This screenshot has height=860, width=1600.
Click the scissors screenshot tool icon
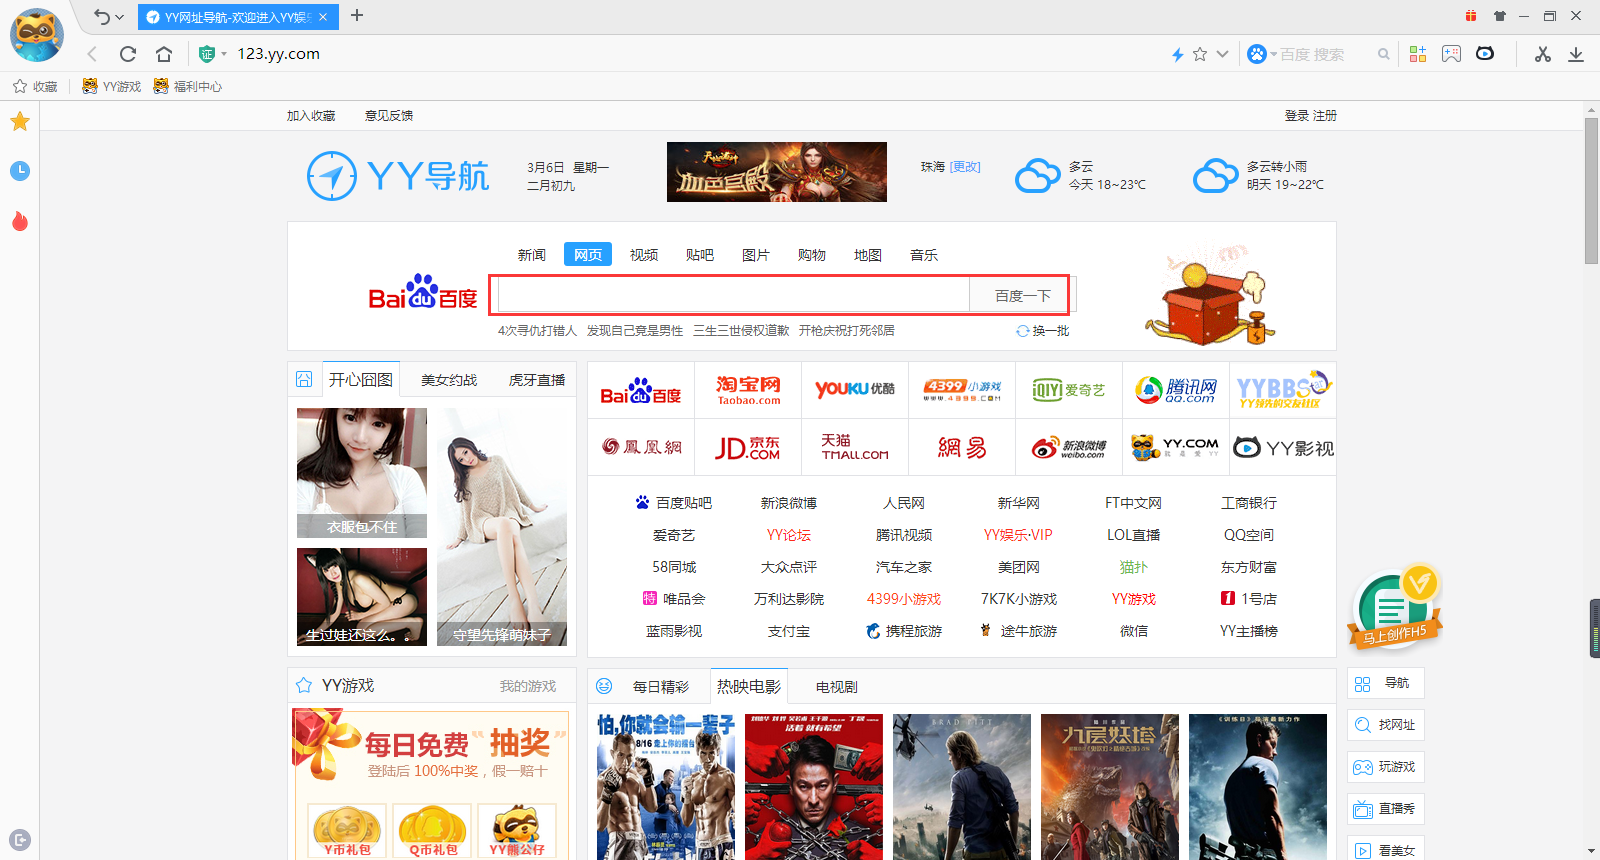tap(1543, 54)
